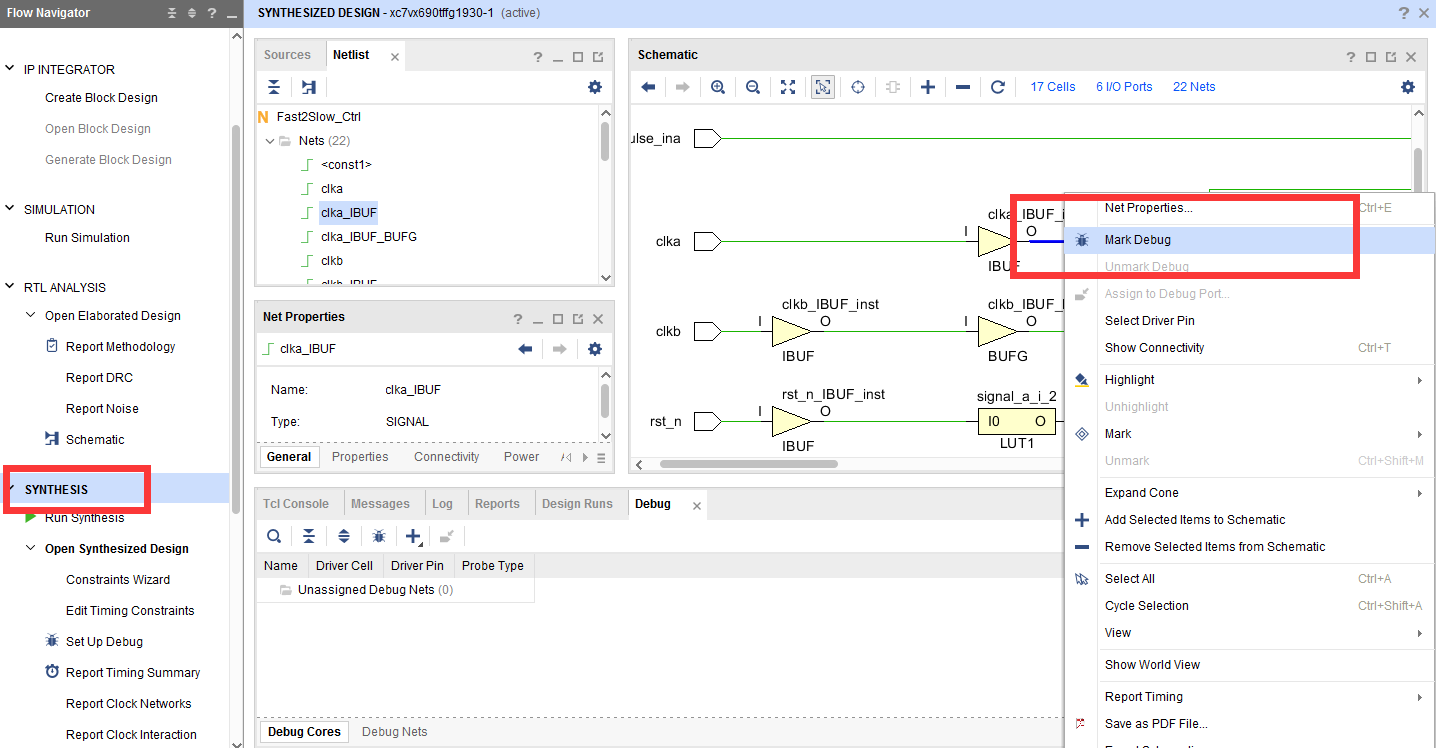
Task: Collapse the IP INTEGRATOR section
Action: (x=11, y=69)
